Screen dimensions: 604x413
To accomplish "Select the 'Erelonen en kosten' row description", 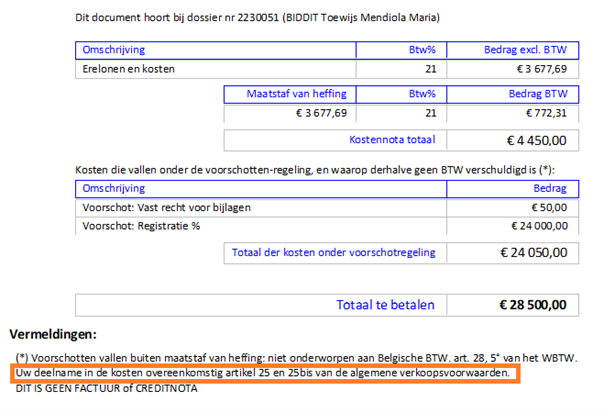I will 128,69.
